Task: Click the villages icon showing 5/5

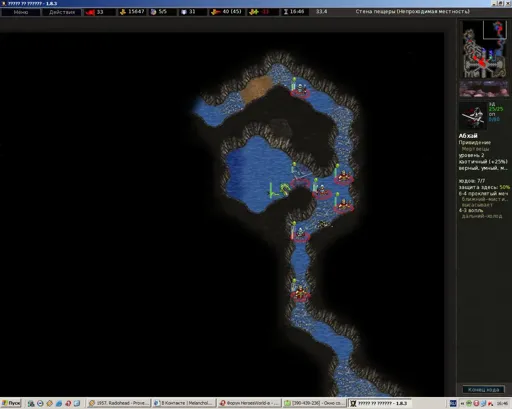Action: [x=153, y=12]
